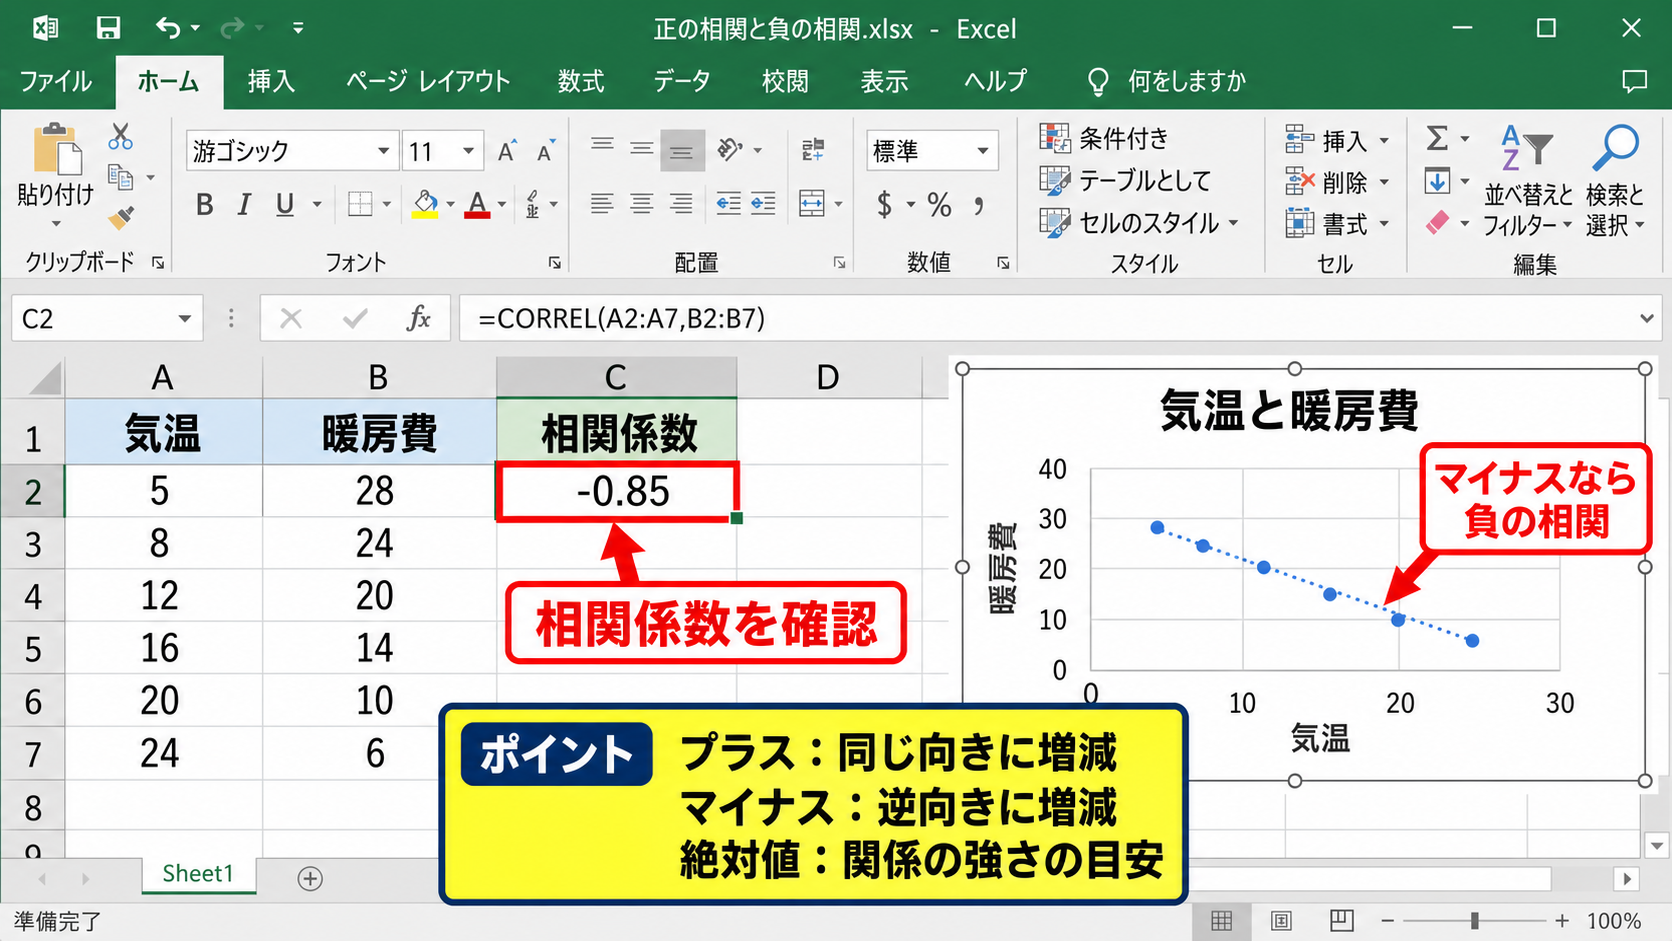Zoom out with minus button

tap(1387, 920)
